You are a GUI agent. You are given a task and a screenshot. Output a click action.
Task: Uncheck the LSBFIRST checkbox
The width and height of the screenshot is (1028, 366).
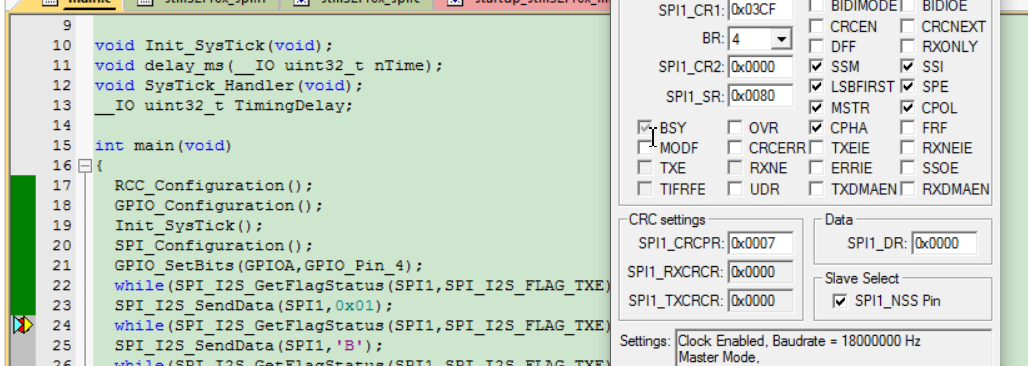816,87
